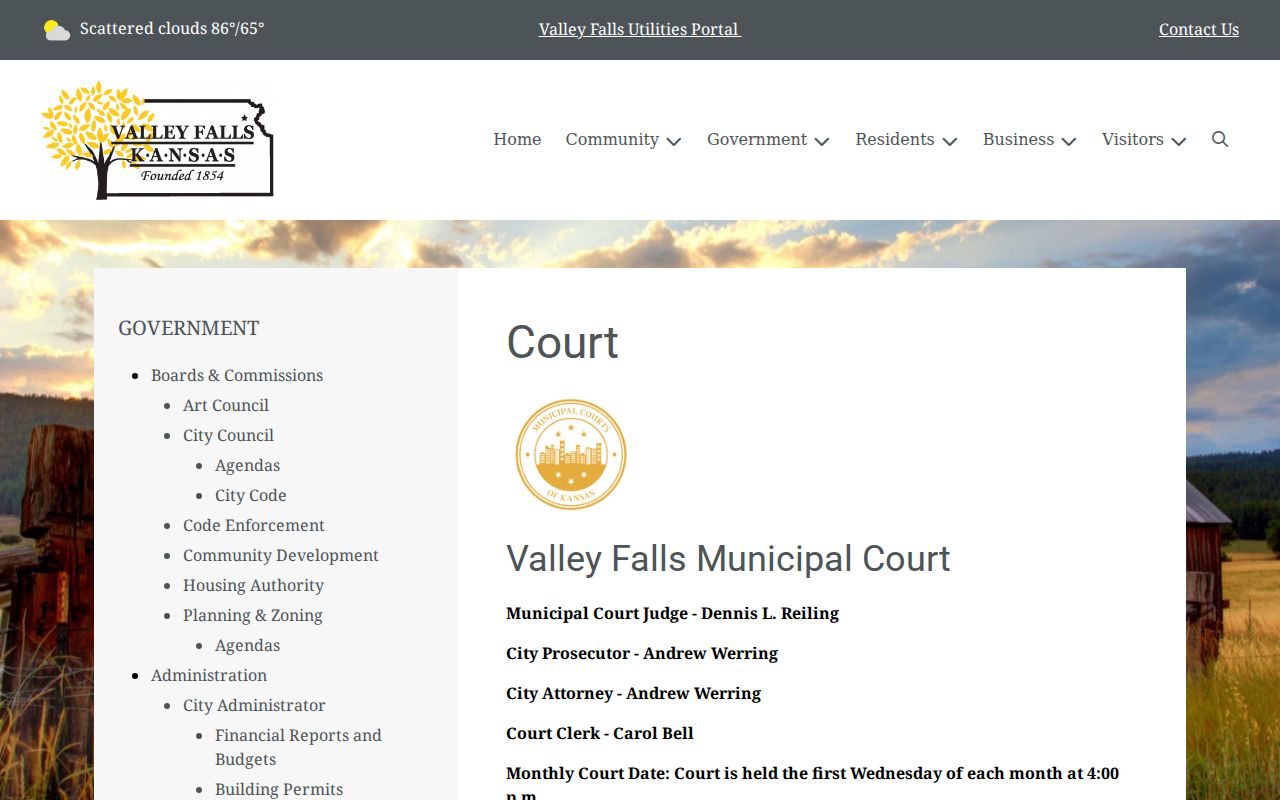1280x800 pixels.
Task: Open Agendas under Planning & Zoning
Action: pos(247,645)
